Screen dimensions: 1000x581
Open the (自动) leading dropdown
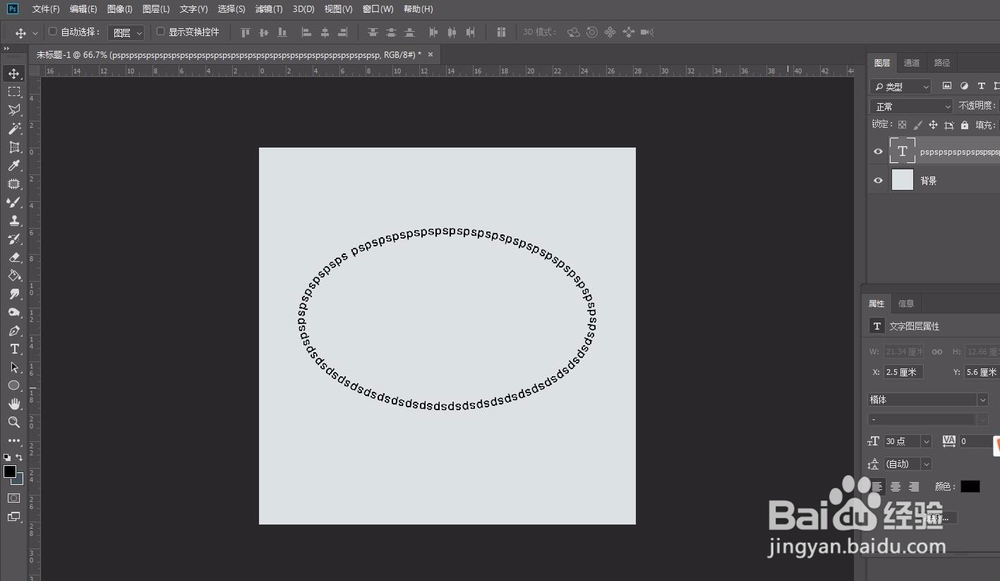click(x=926, y=464)
